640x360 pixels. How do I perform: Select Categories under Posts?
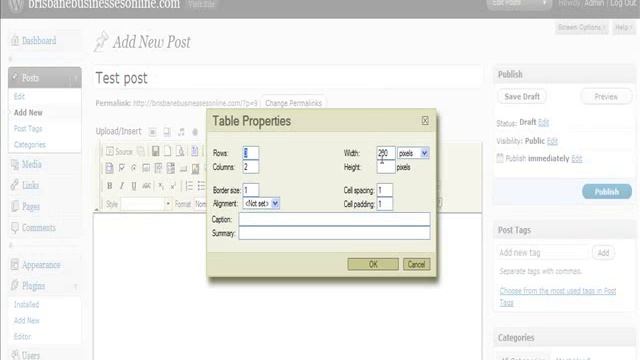click(x=30, y=144)
